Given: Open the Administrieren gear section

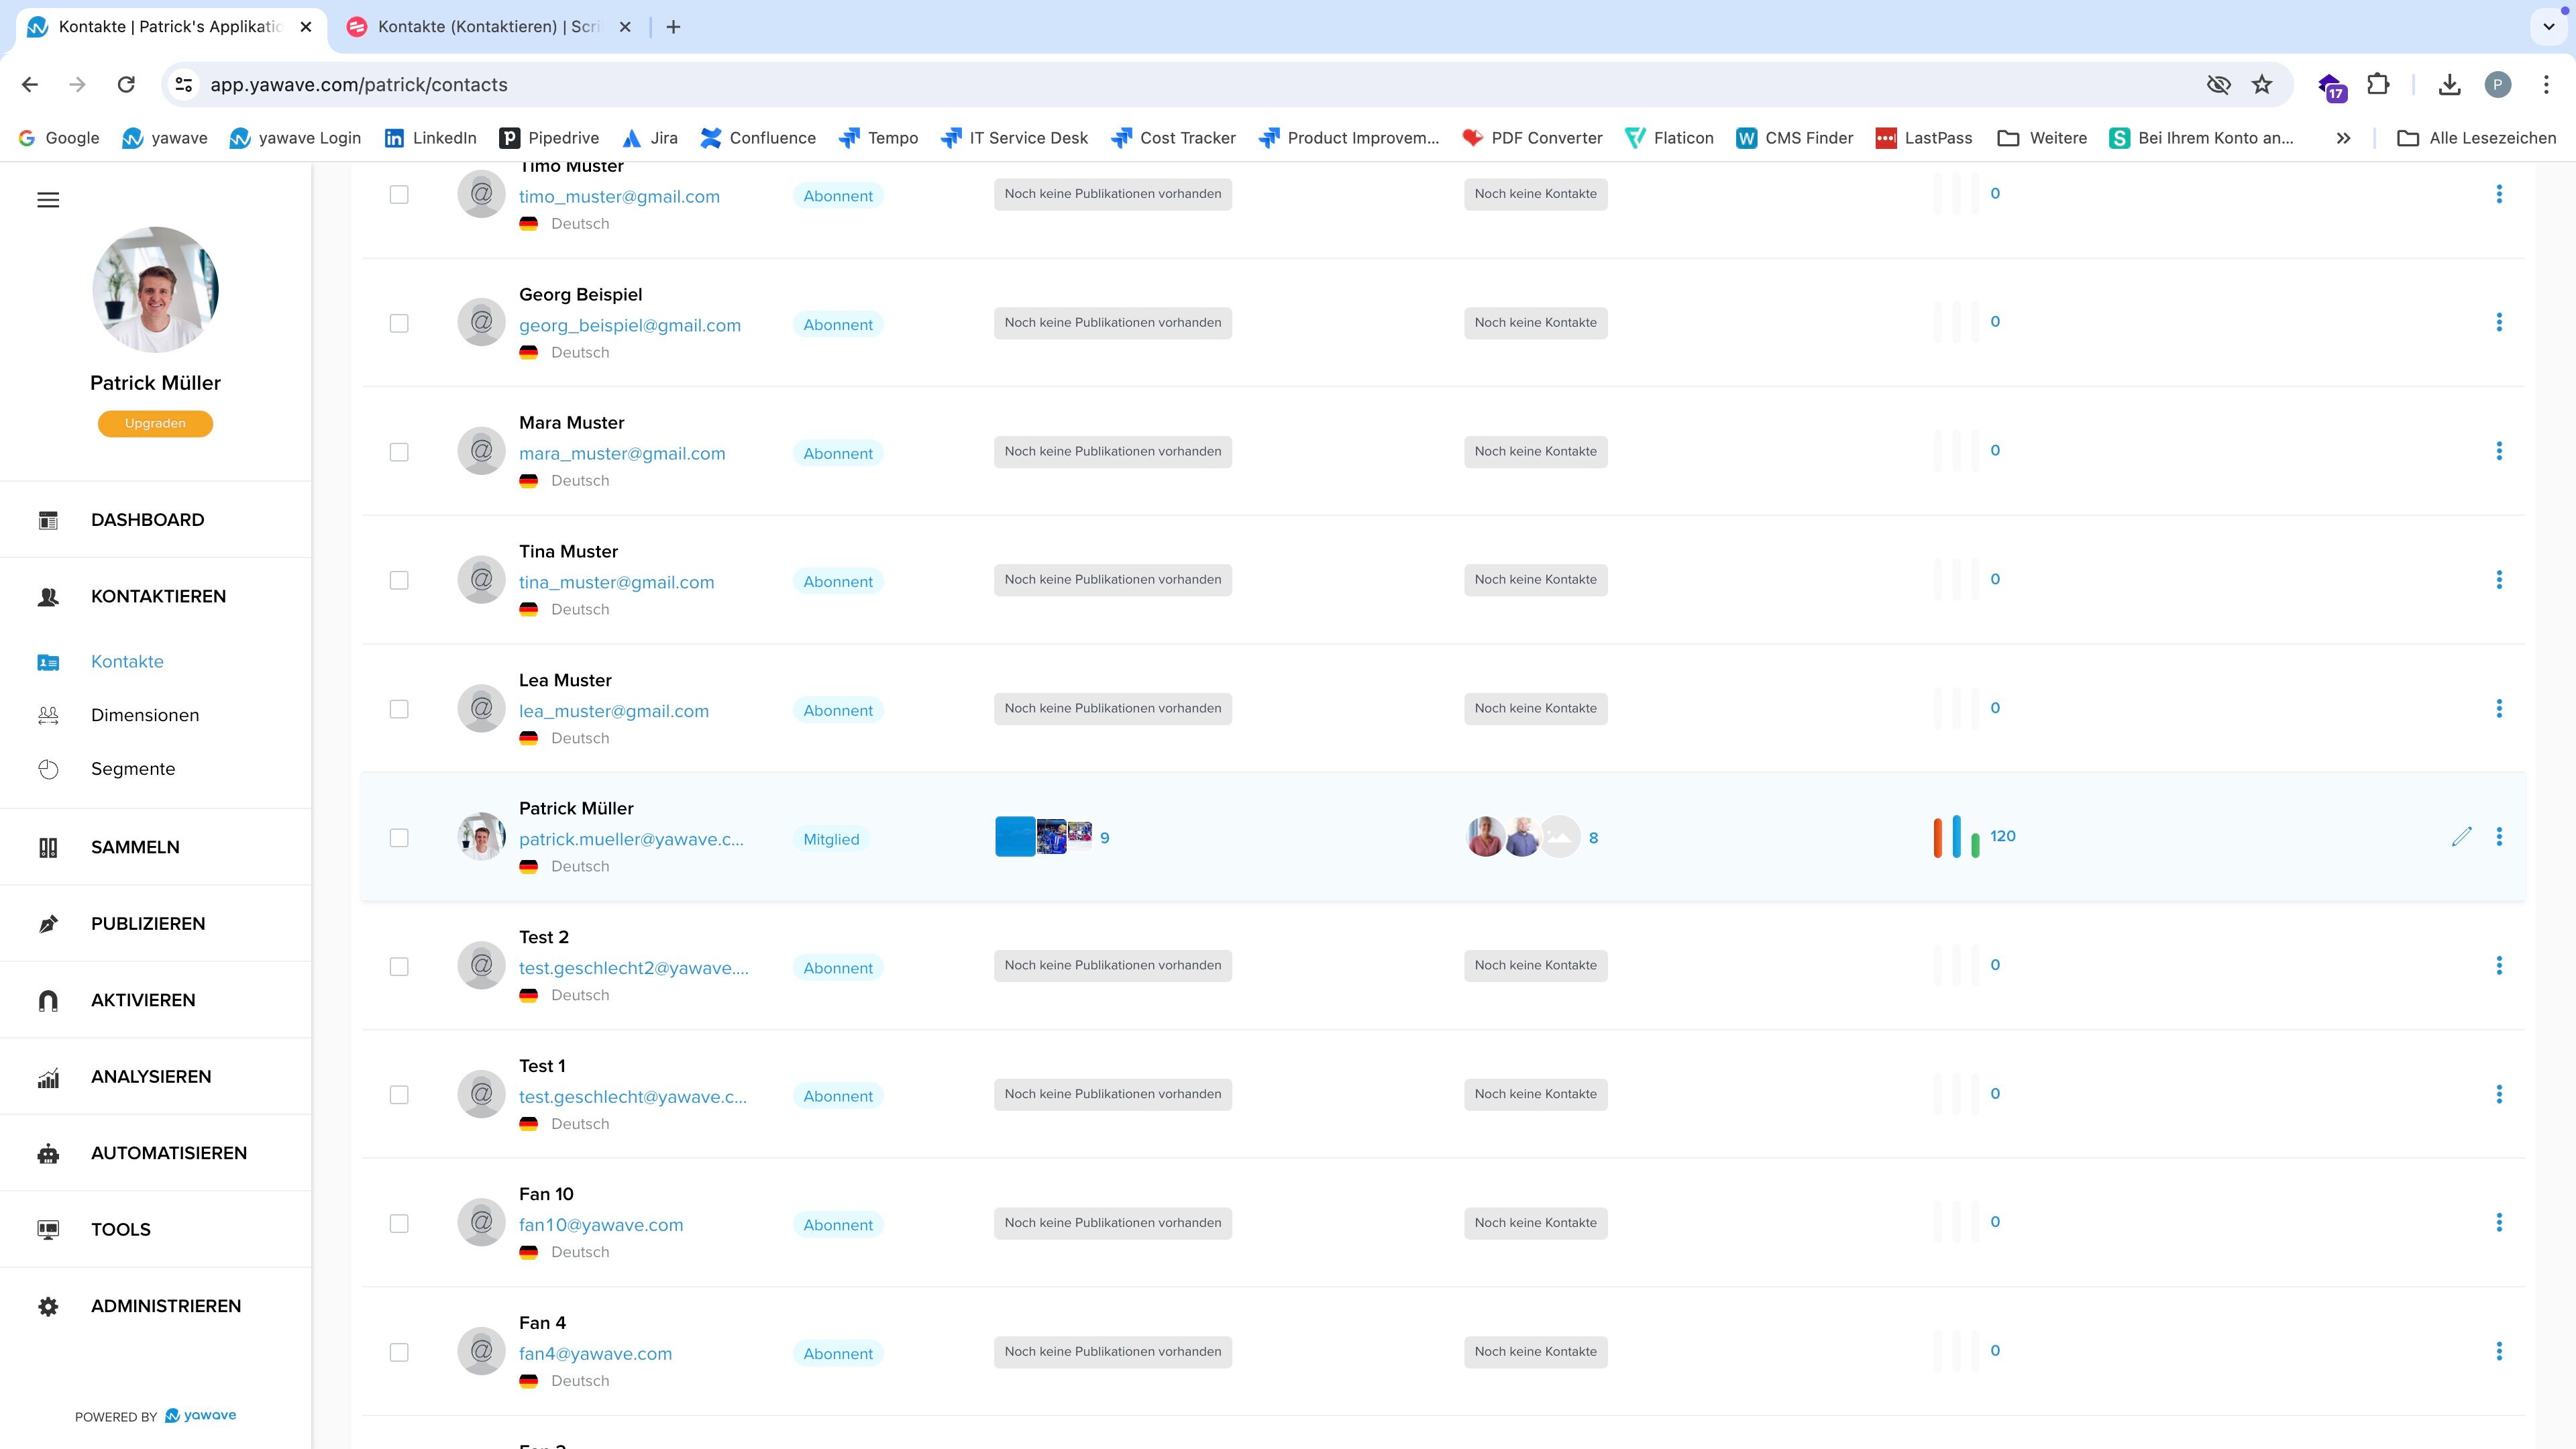Looking at the screenshot, I should tap(165, 1306).
